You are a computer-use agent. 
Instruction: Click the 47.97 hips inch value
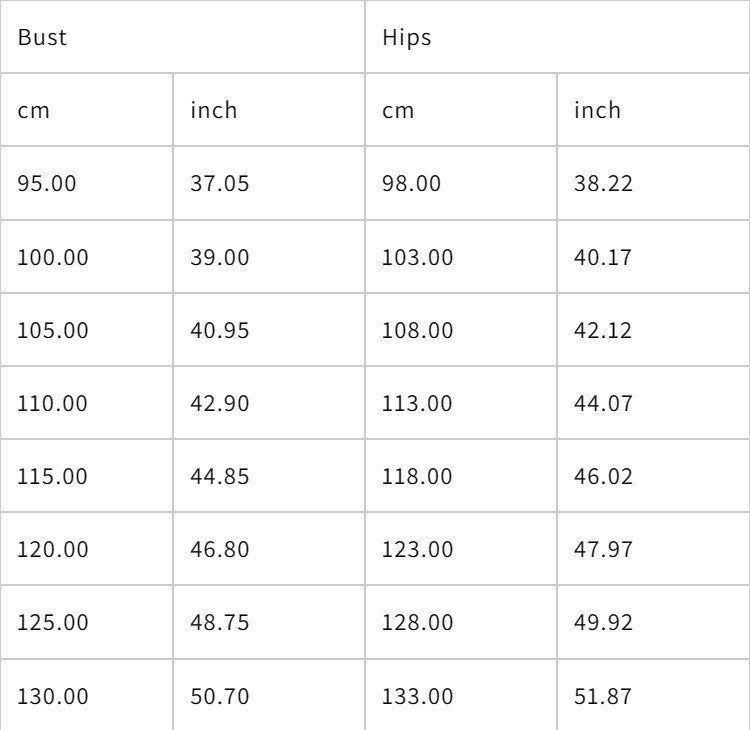[x=603, y=549]
